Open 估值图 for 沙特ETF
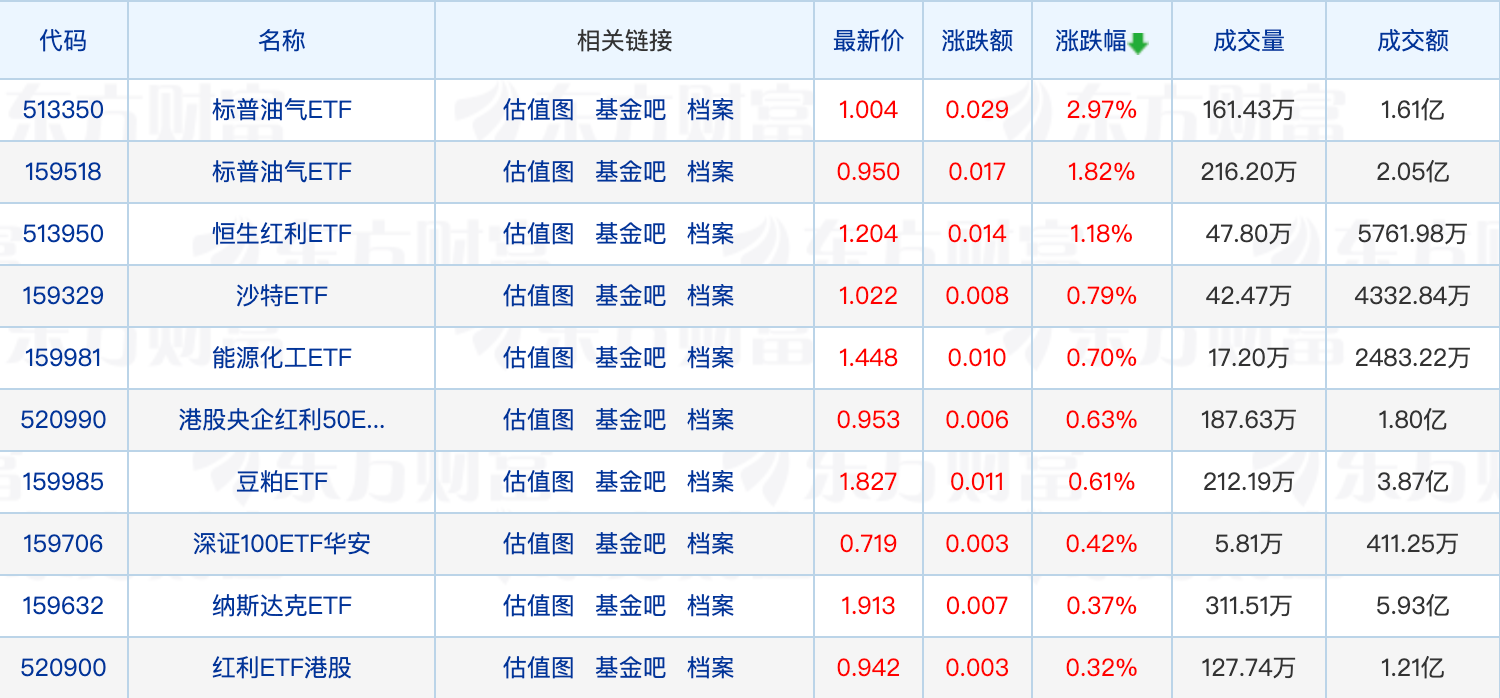The image size is (1500, 698). pyautogui.click(x=539, y=296)
